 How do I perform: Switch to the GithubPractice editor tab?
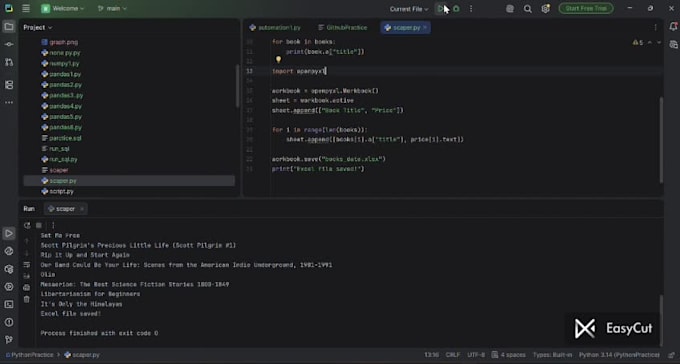click(343, 27)
